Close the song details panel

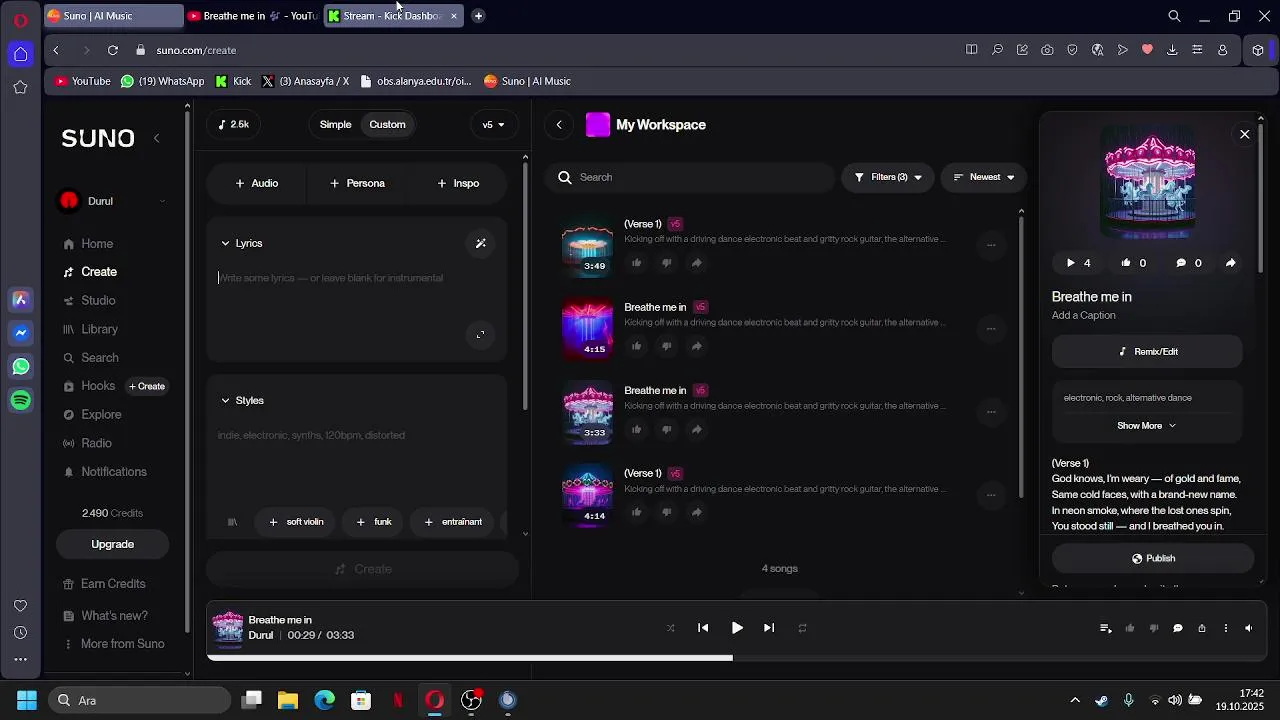pyautogui.click(x=1244, y=134)
